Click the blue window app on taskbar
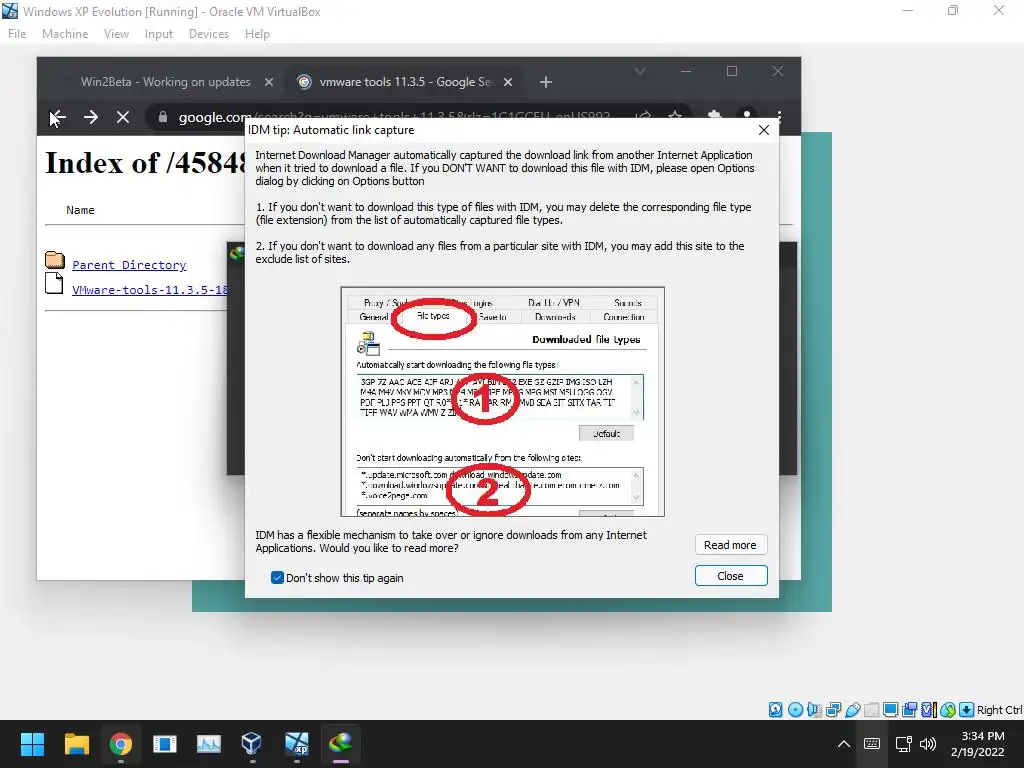This screenshot has height=768, width=1024. (165, 743)
